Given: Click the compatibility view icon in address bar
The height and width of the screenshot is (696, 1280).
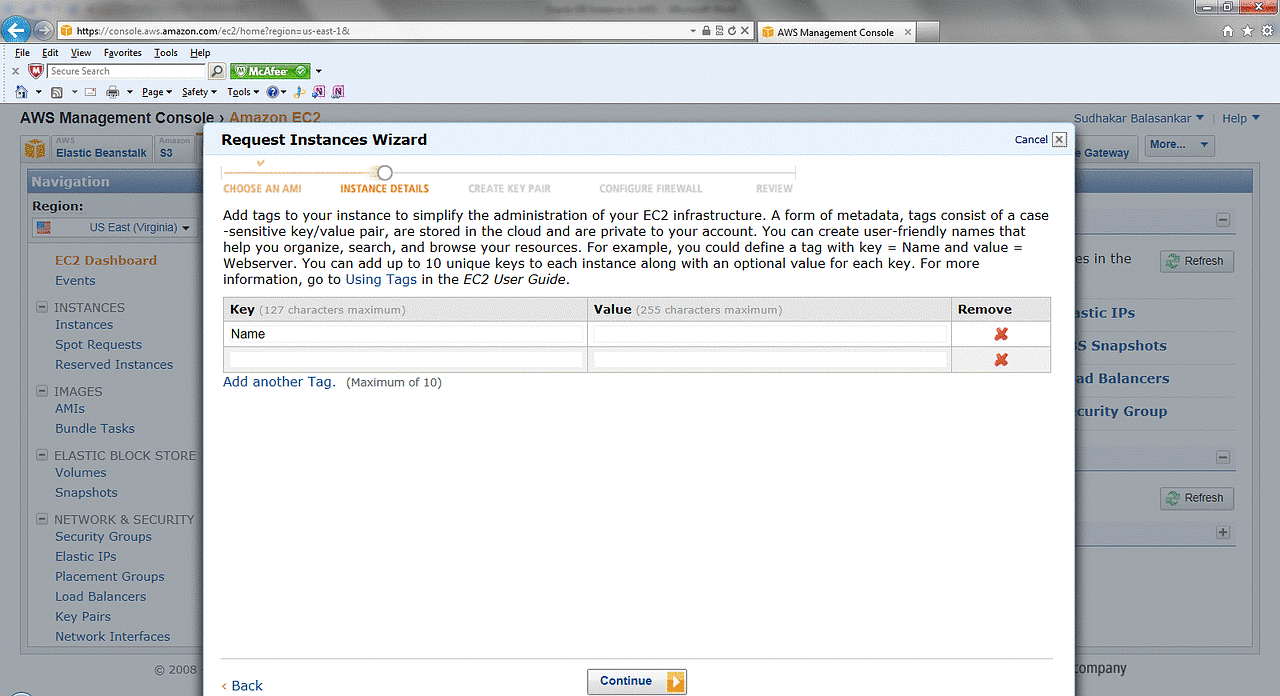Looking at the screenshot, I should pyautogui.click(x=719, y=31).
